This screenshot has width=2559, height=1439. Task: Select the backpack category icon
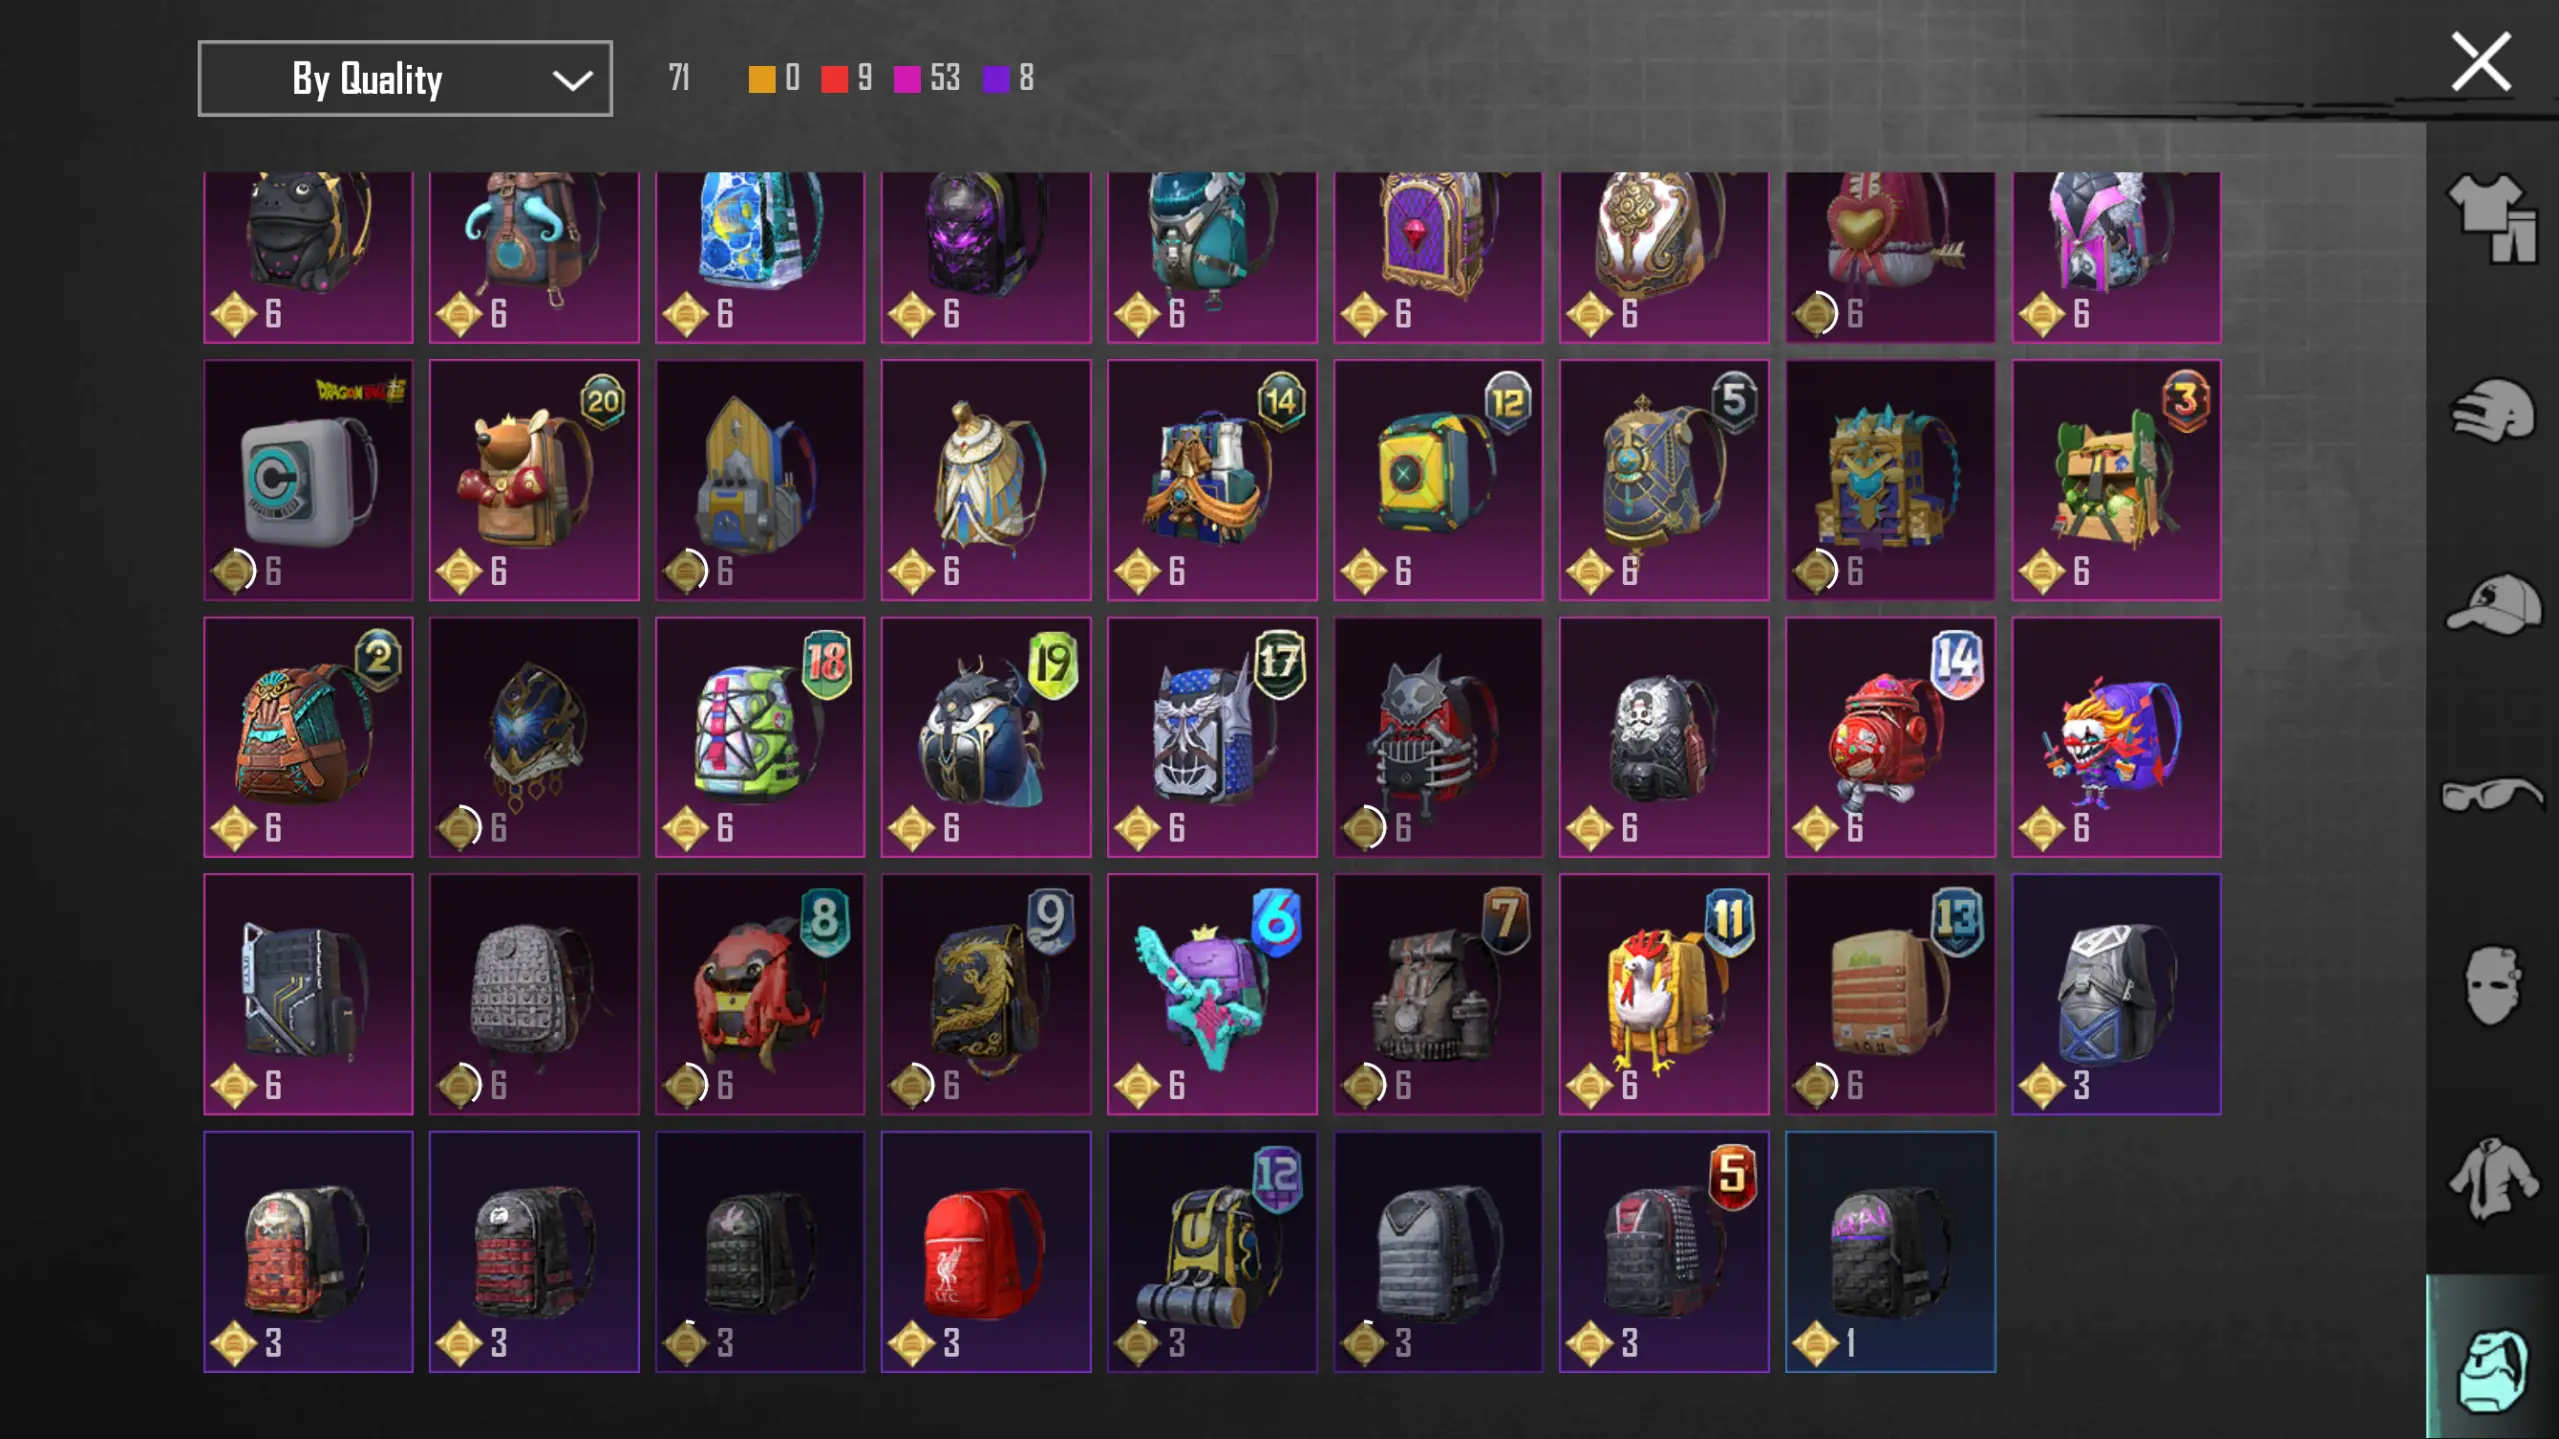(x=2493, y=1368)
